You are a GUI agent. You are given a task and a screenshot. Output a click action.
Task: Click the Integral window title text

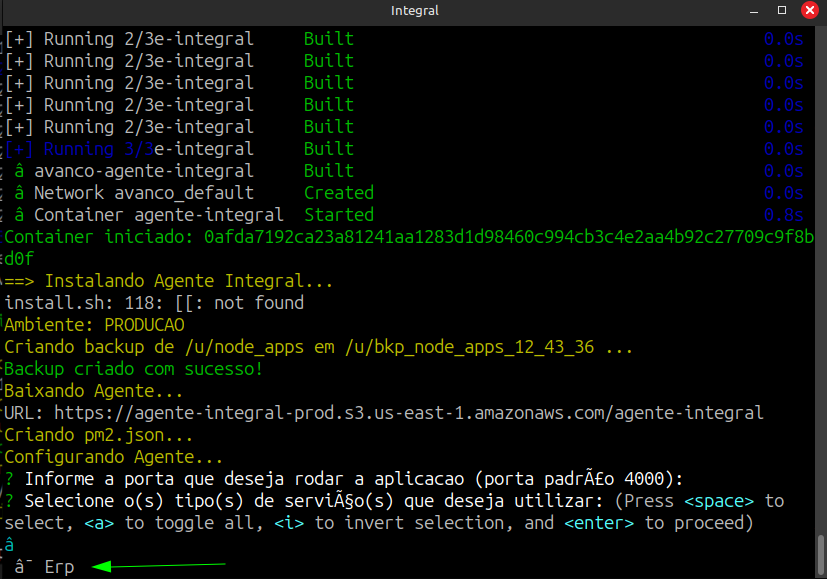click(x=414, y=11)
